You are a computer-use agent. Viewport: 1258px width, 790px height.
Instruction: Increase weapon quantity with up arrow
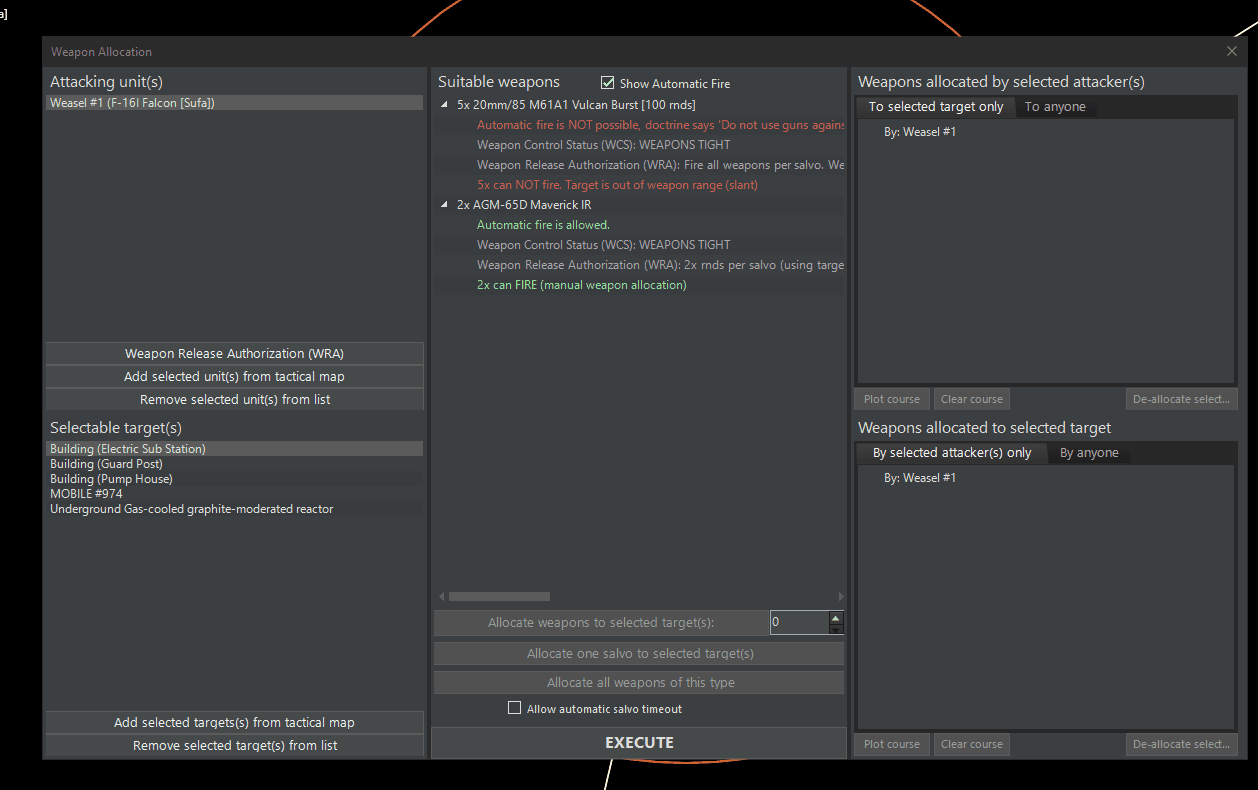836,618
